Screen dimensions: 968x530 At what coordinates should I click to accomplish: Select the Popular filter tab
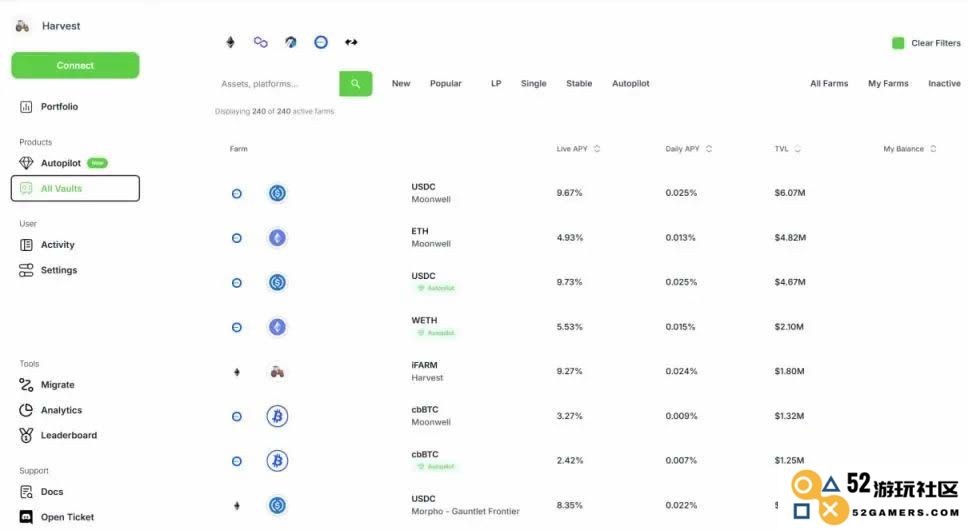pyautogui.click(x=446, y=83)
